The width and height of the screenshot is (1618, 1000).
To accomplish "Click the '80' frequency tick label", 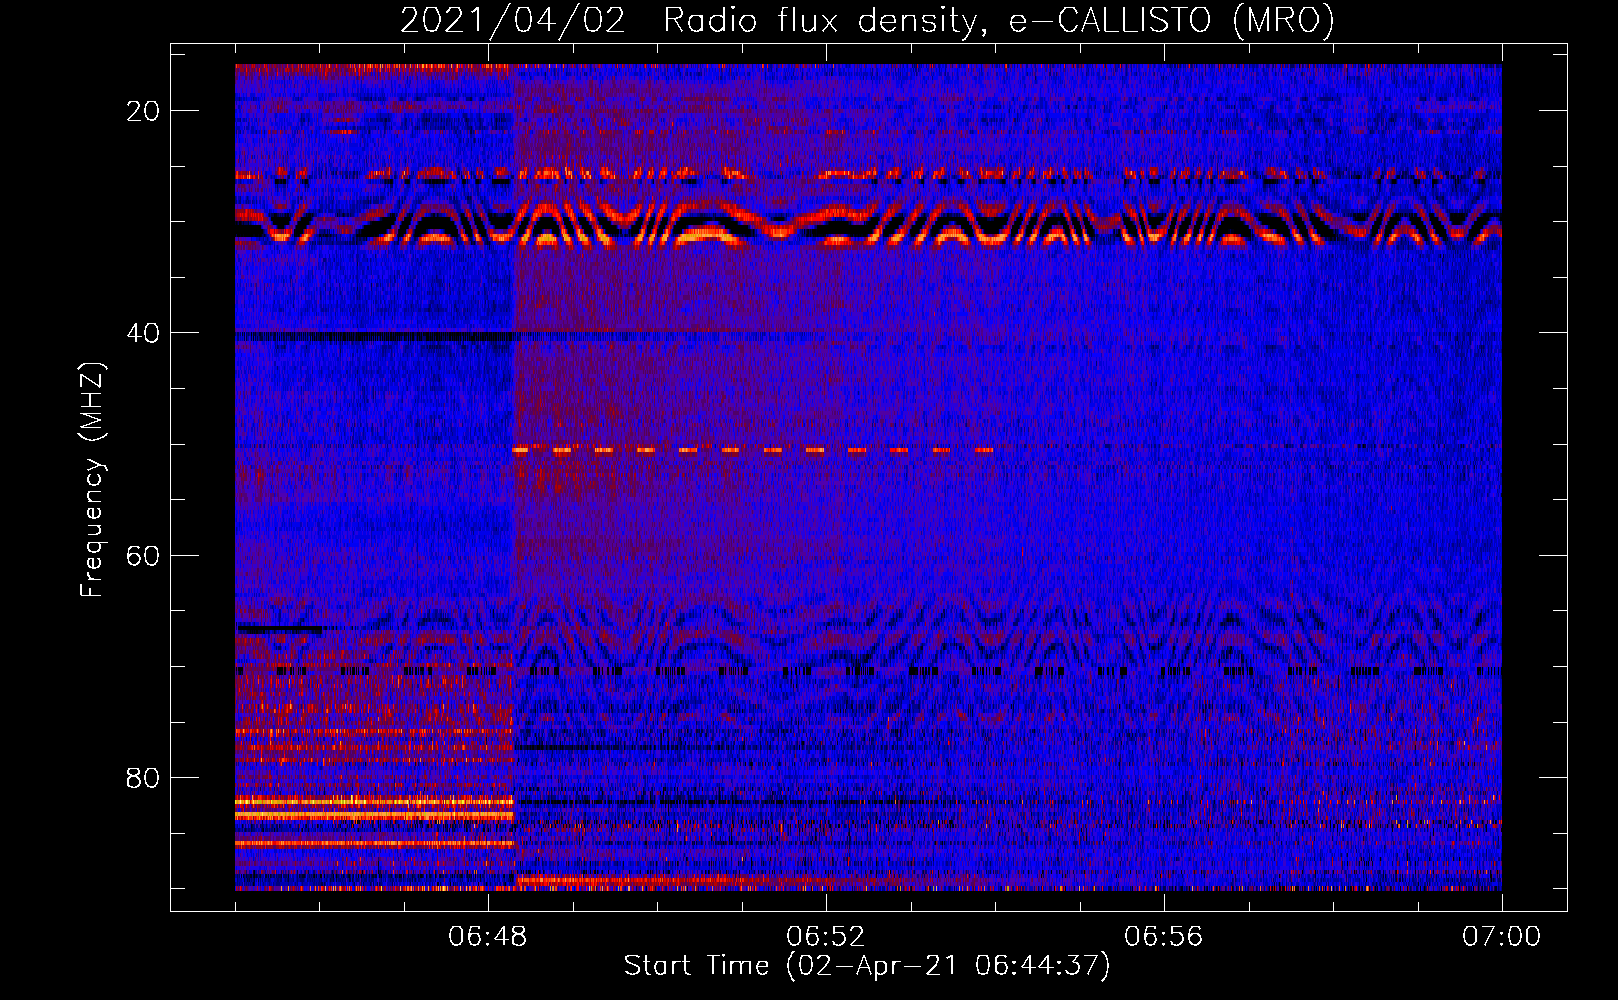I will click(143, 778).
